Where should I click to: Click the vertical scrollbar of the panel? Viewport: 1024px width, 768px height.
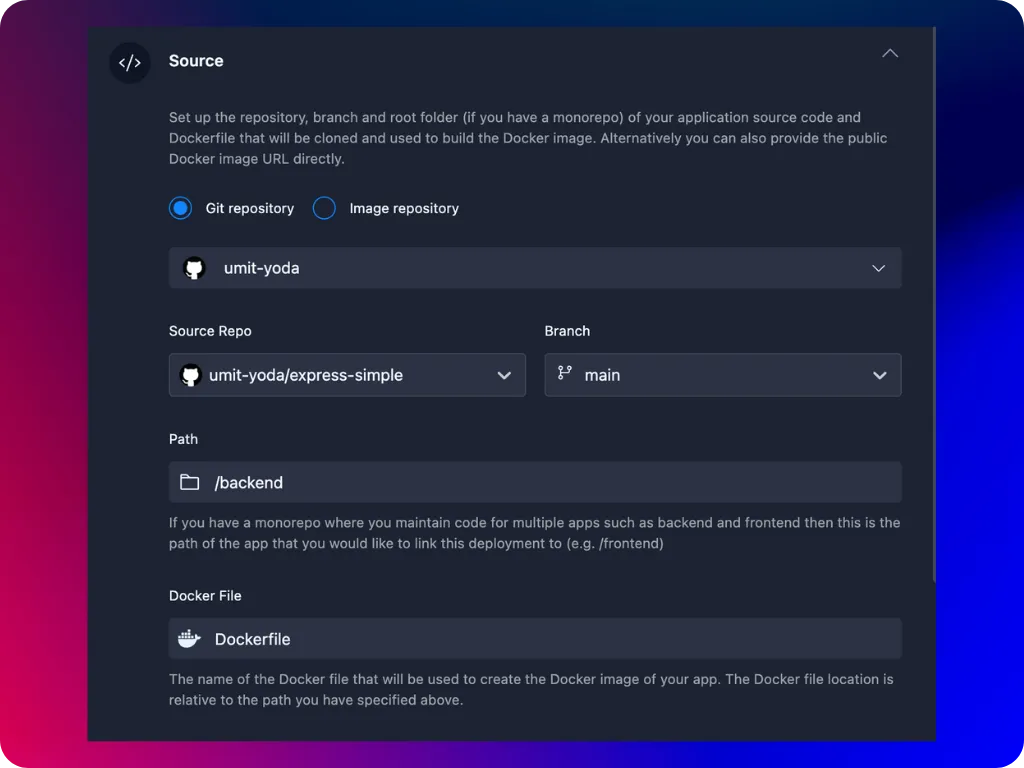[934, 304]
